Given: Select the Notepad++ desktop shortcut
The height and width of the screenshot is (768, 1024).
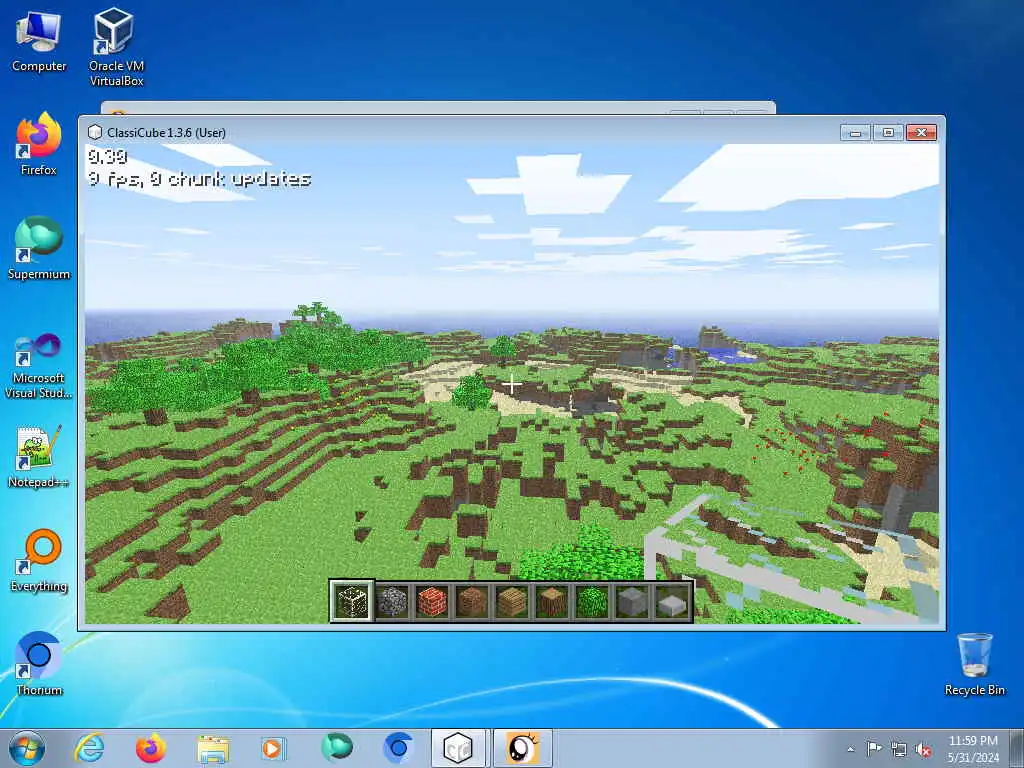Looking at the screenshot, I should click(x=39, y=457).
